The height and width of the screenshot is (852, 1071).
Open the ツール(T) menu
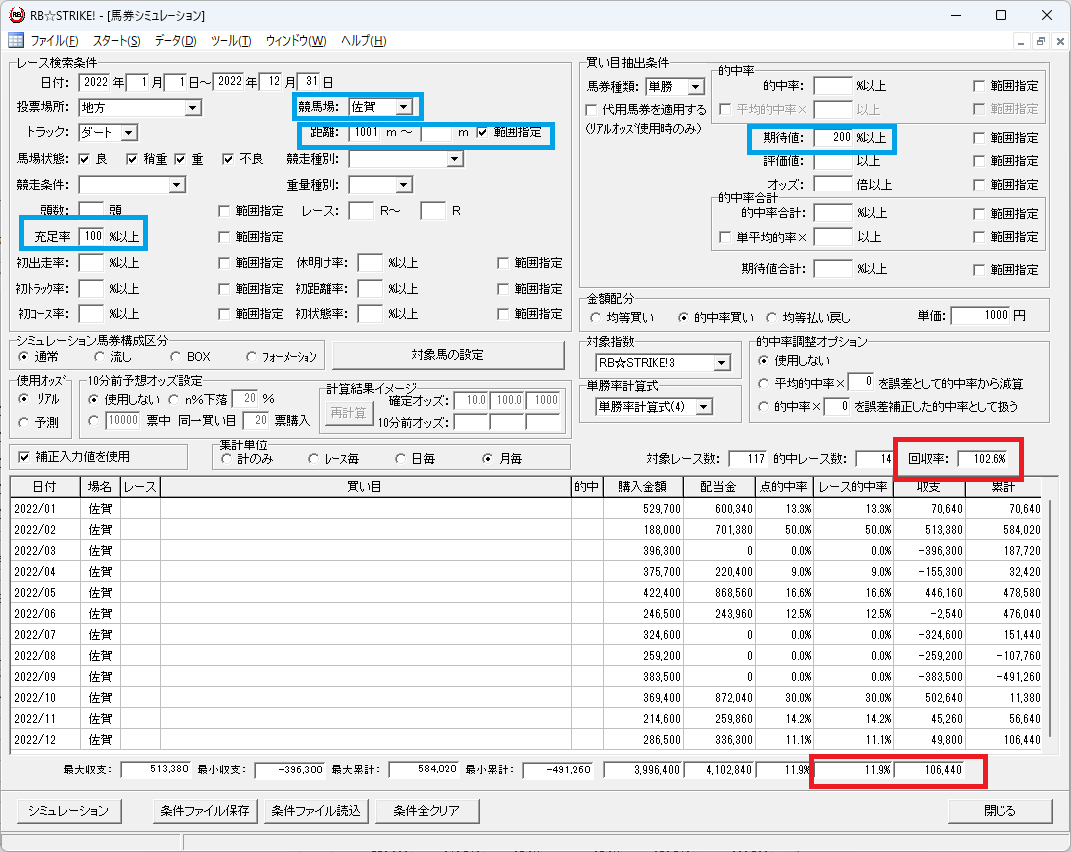point(231,41)
